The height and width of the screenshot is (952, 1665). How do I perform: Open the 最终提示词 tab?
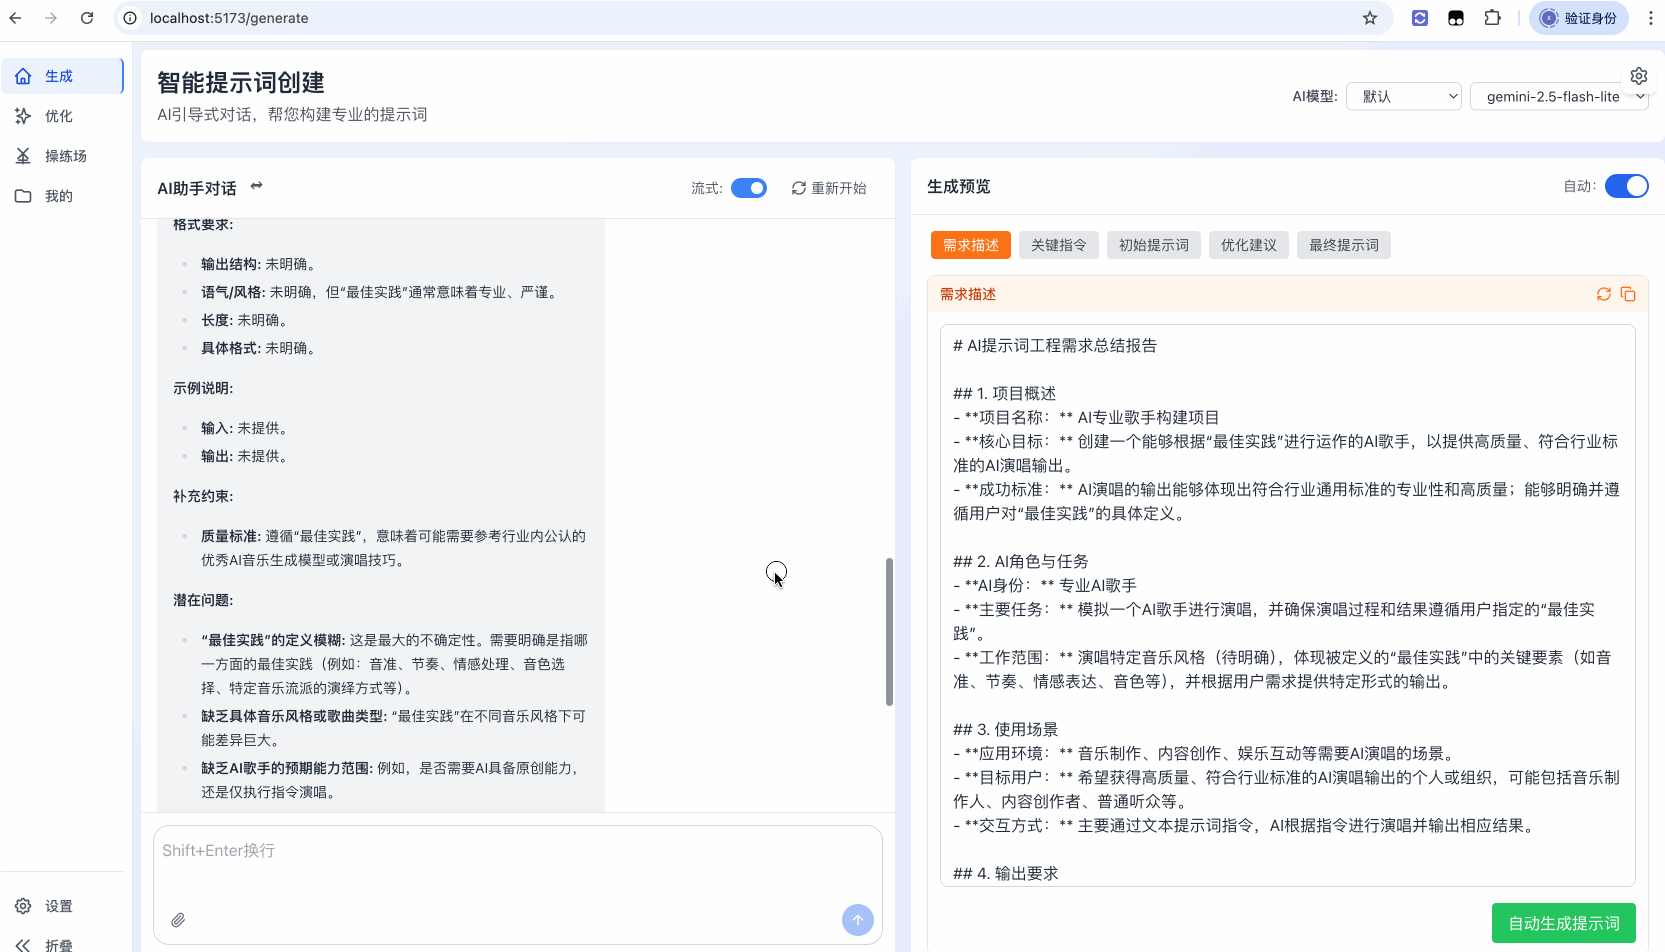click(1343, 245)
